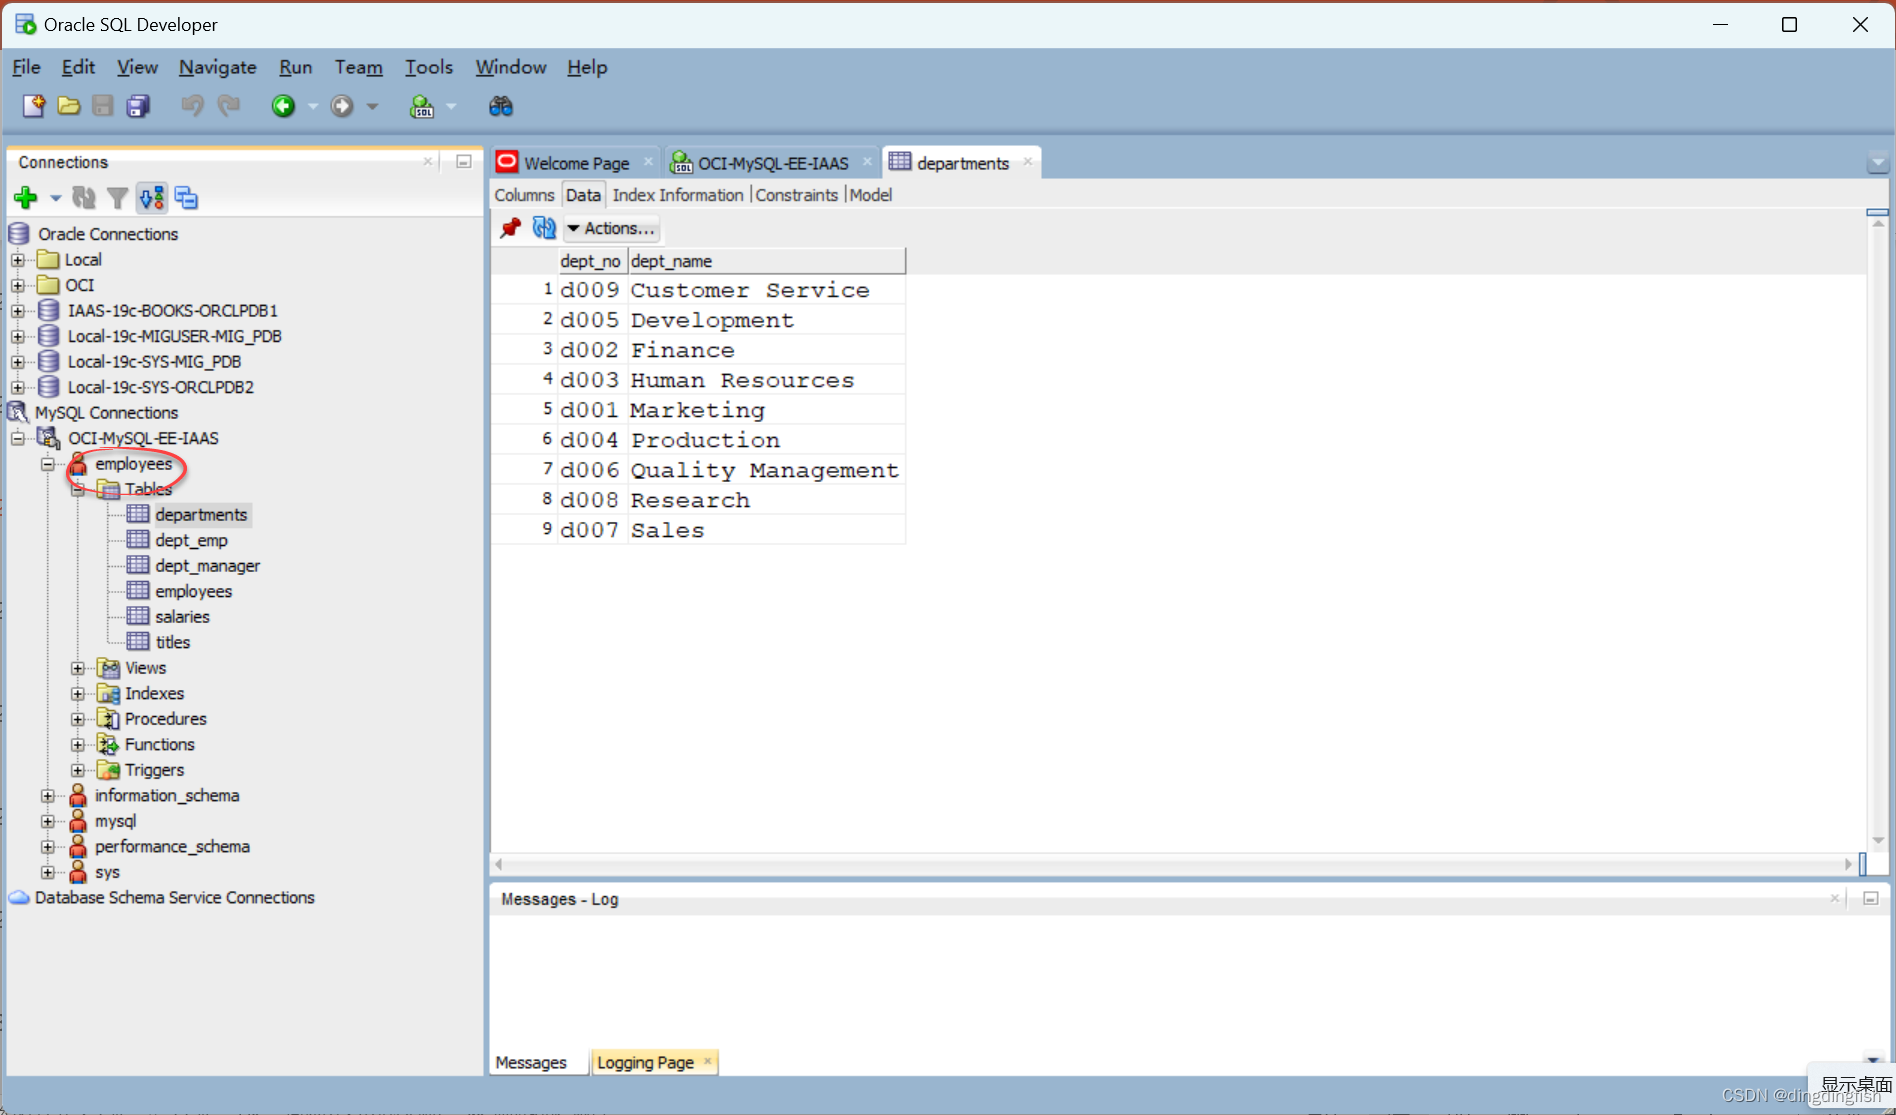Expand the OCI folder node

[18, 285]
